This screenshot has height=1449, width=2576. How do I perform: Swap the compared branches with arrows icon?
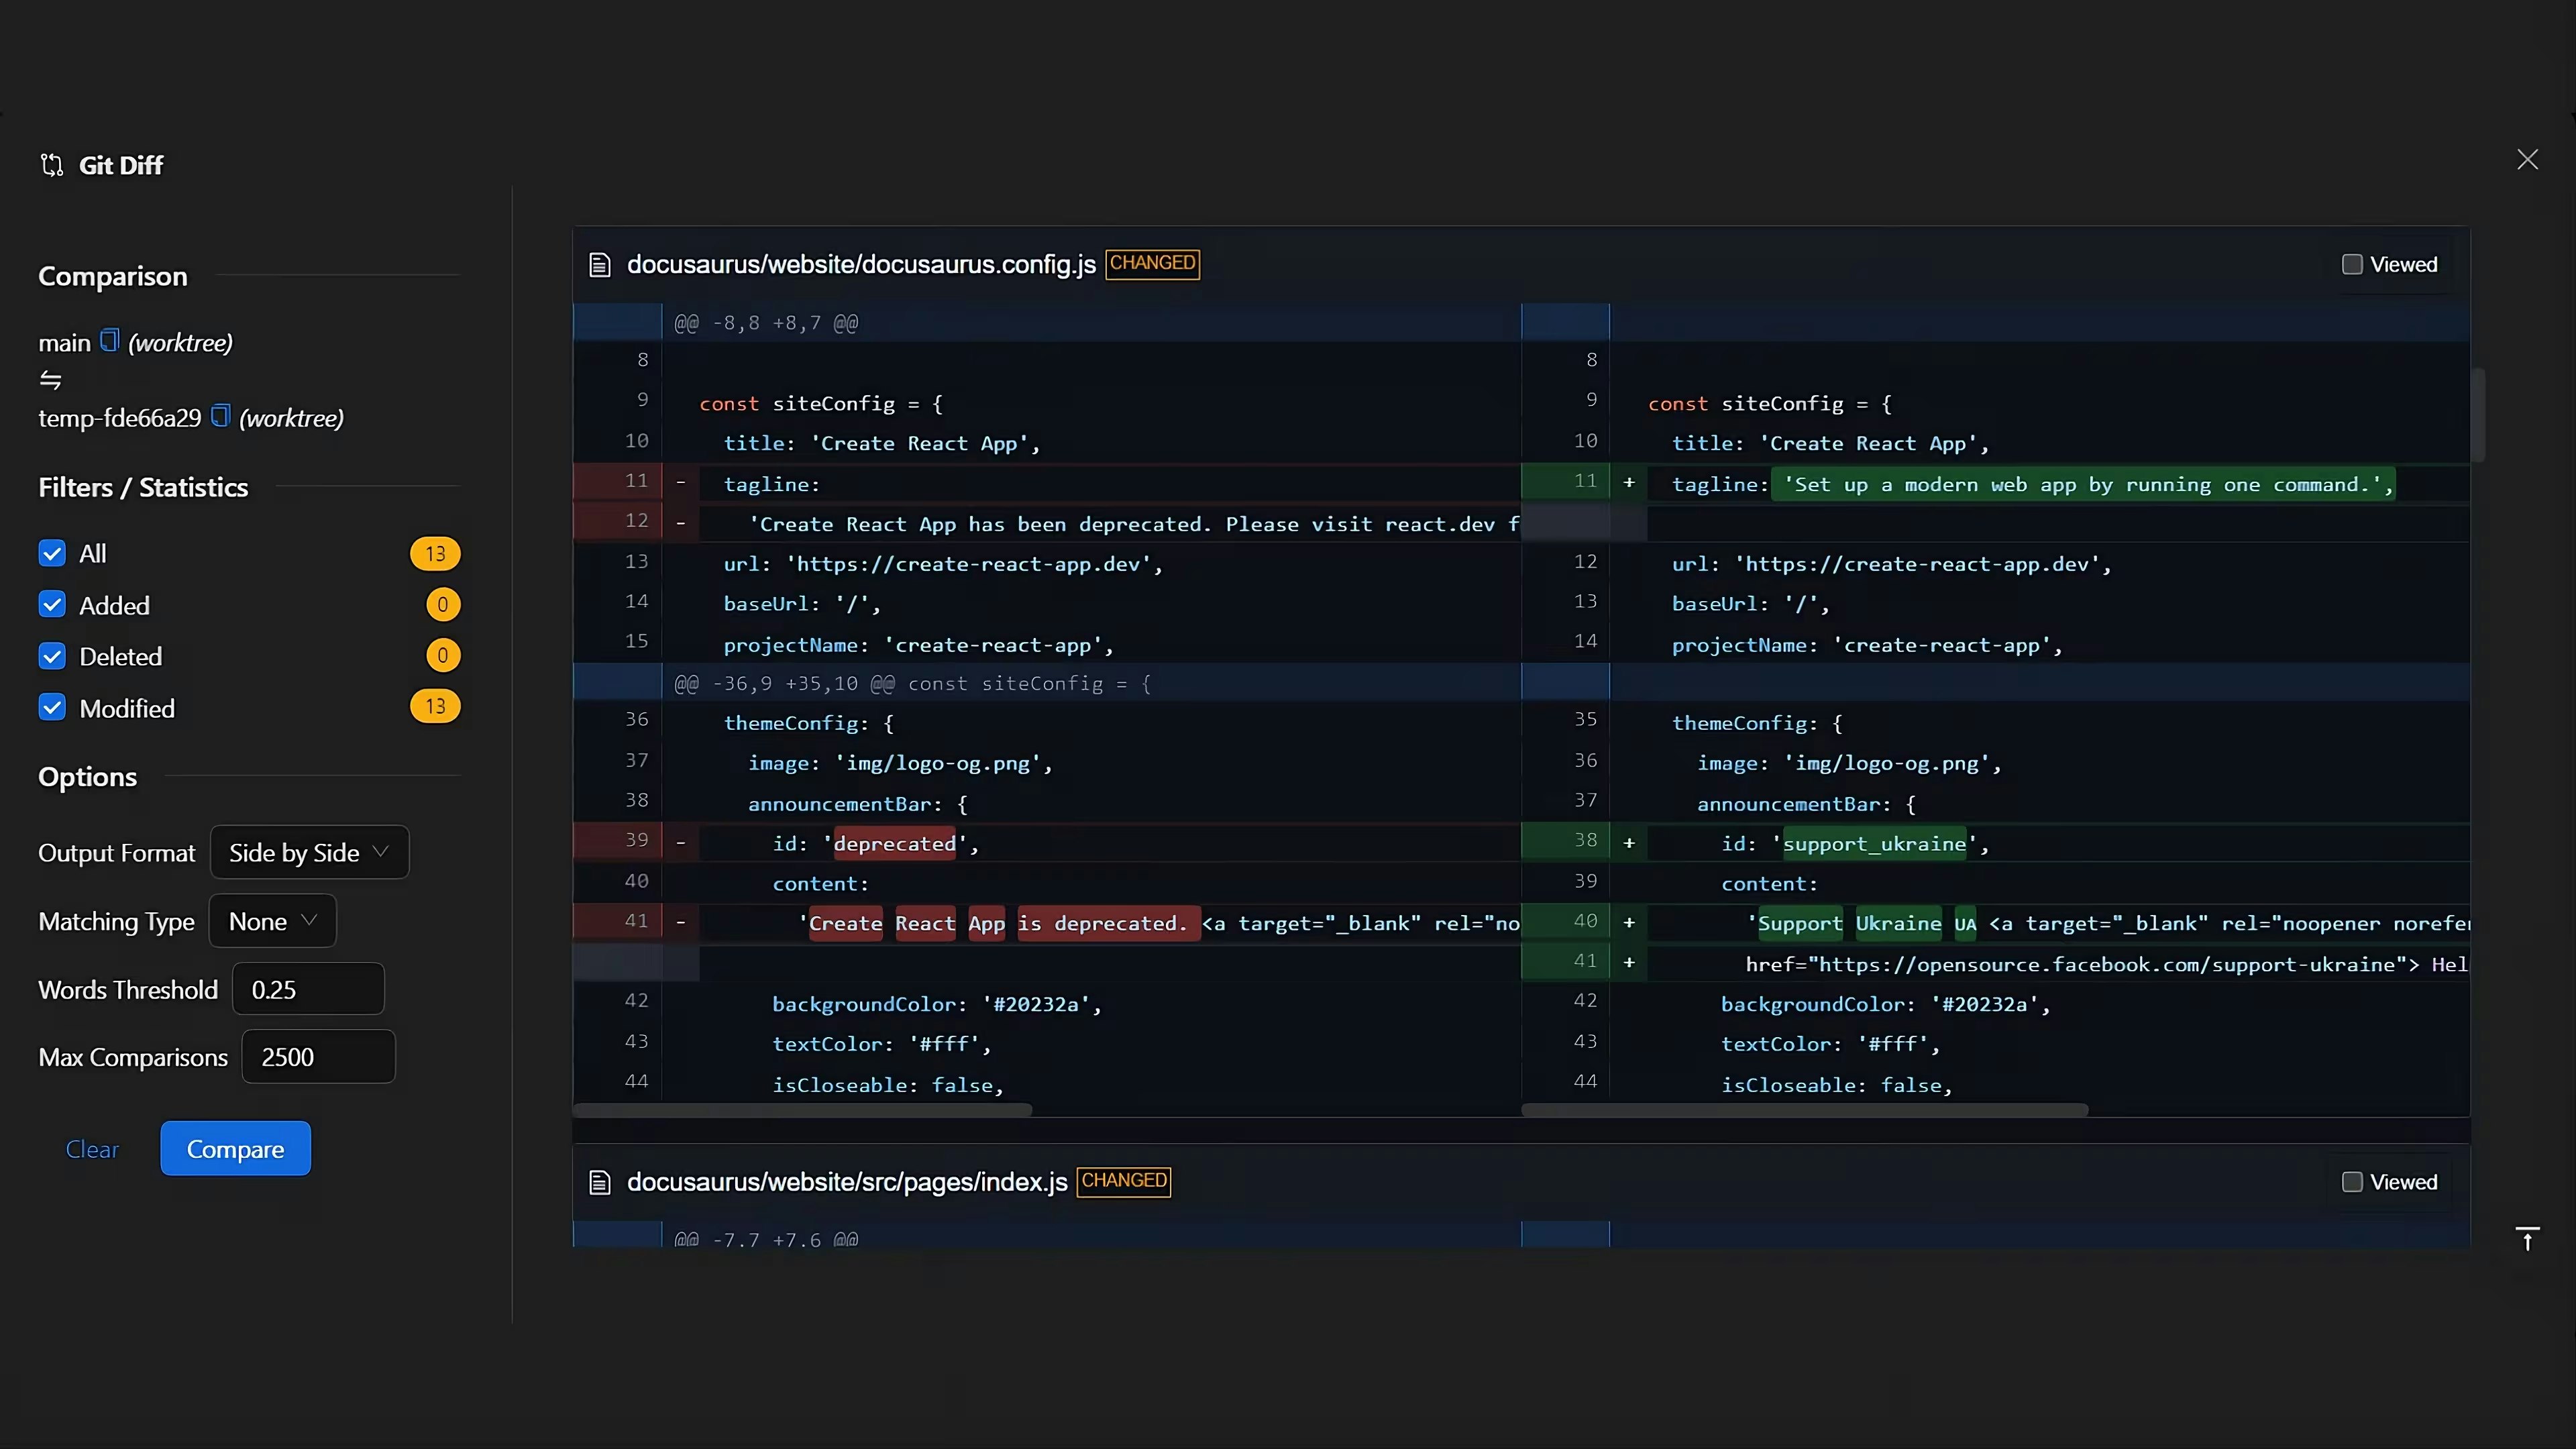pos(51,380)
